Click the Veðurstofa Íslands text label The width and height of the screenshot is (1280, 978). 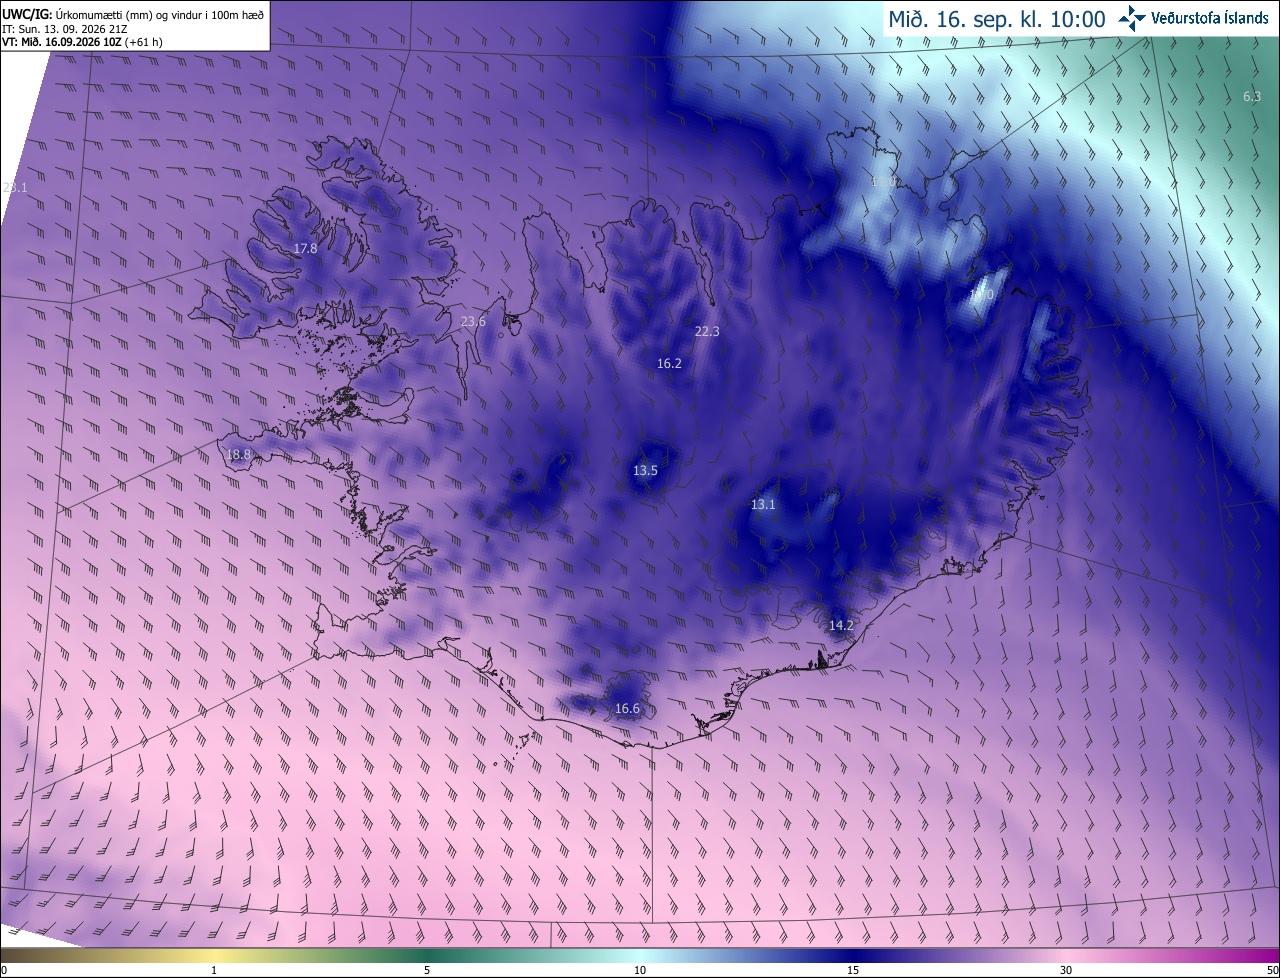click(x=1210, y=19)
